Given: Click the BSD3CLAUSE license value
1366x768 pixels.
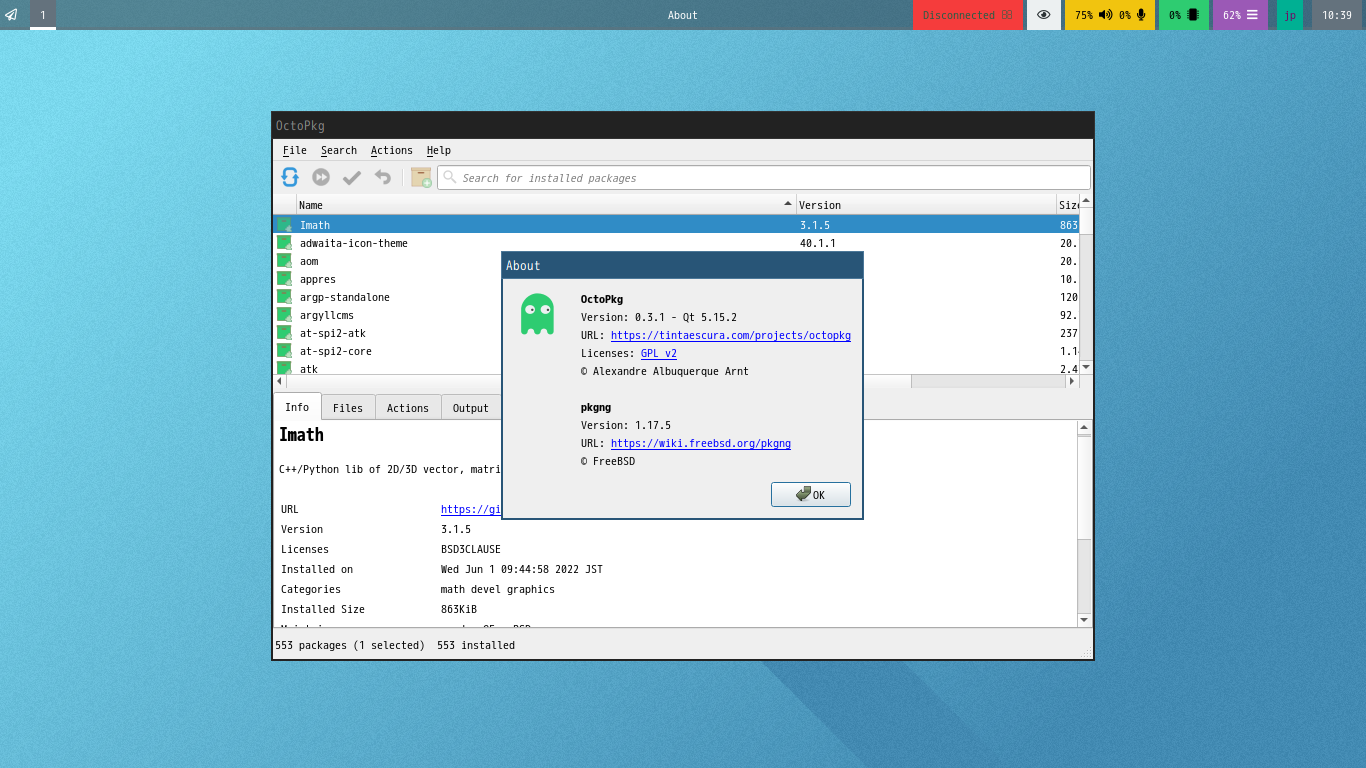Looking at the screenshot, I should pyautogui.click(x=471, y=549).
